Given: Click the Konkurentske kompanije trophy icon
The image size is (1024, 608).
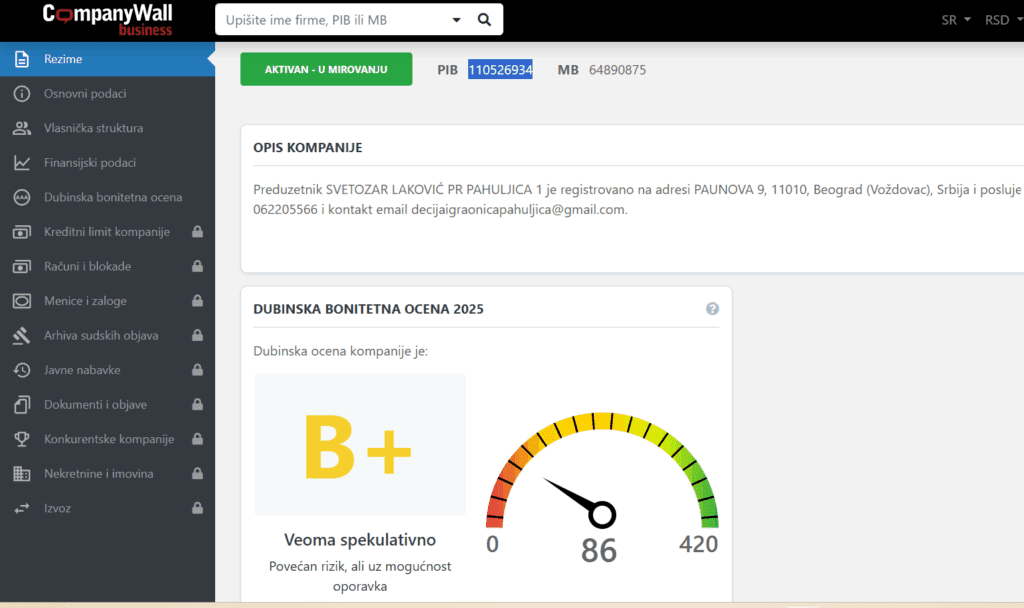Looking at the screenshot, I should (21, 439).
